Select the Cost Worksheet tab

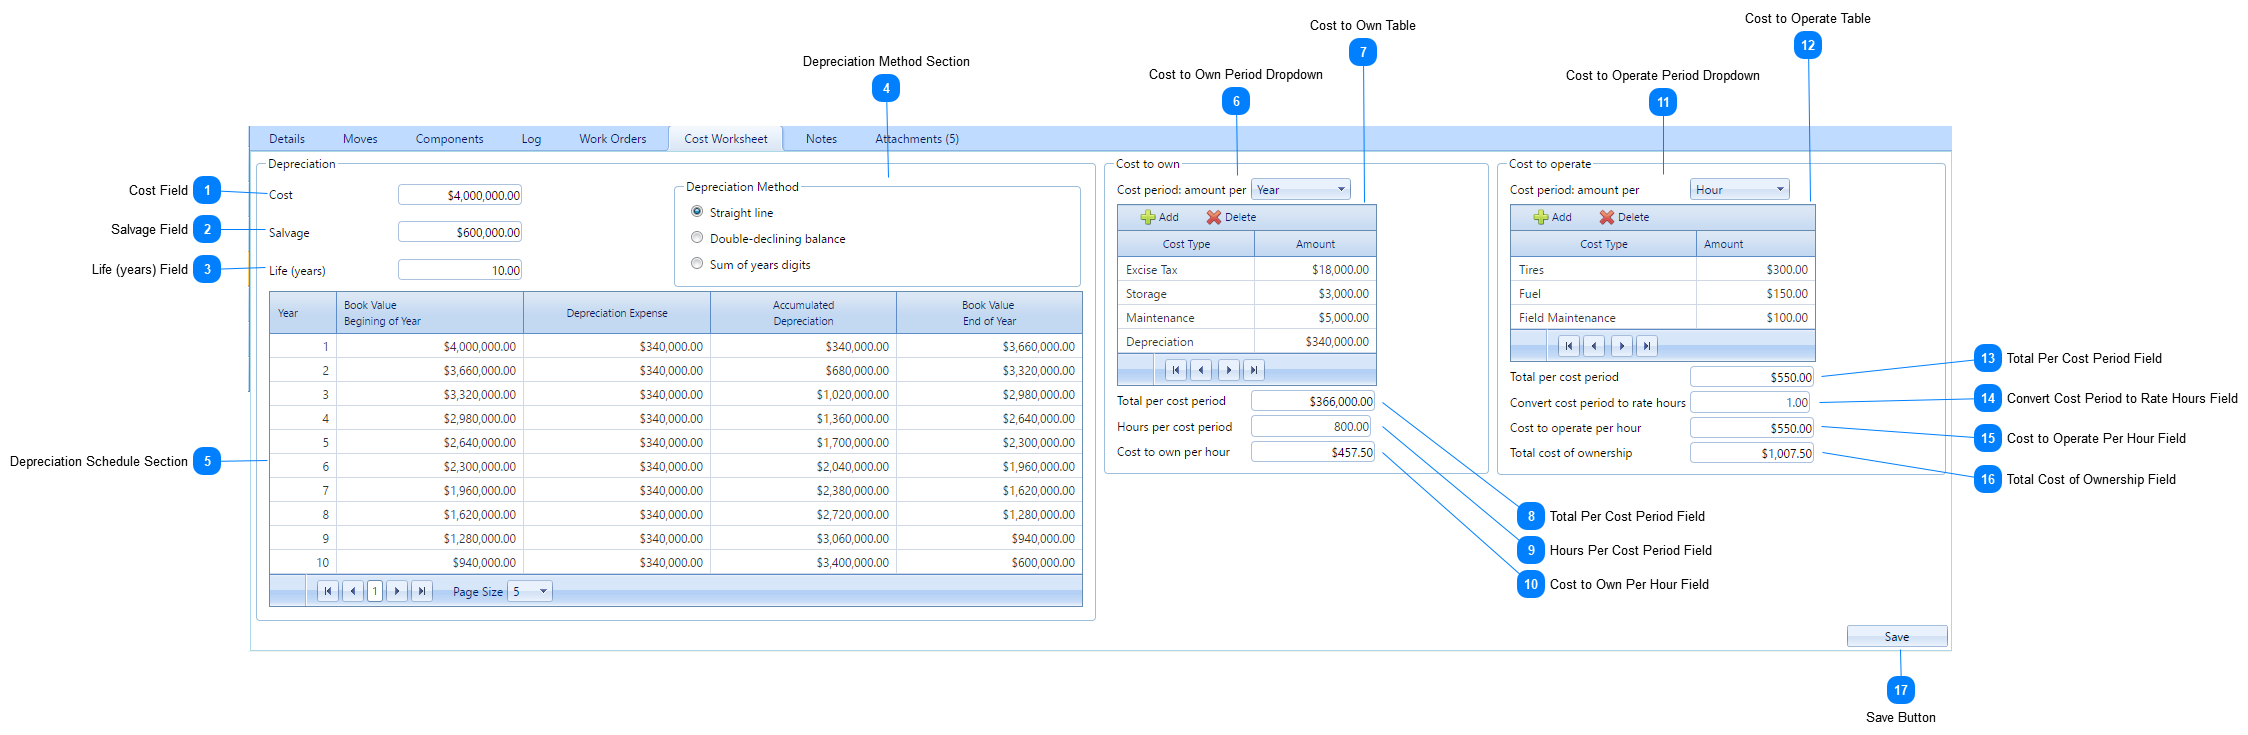tap(726, 139)
